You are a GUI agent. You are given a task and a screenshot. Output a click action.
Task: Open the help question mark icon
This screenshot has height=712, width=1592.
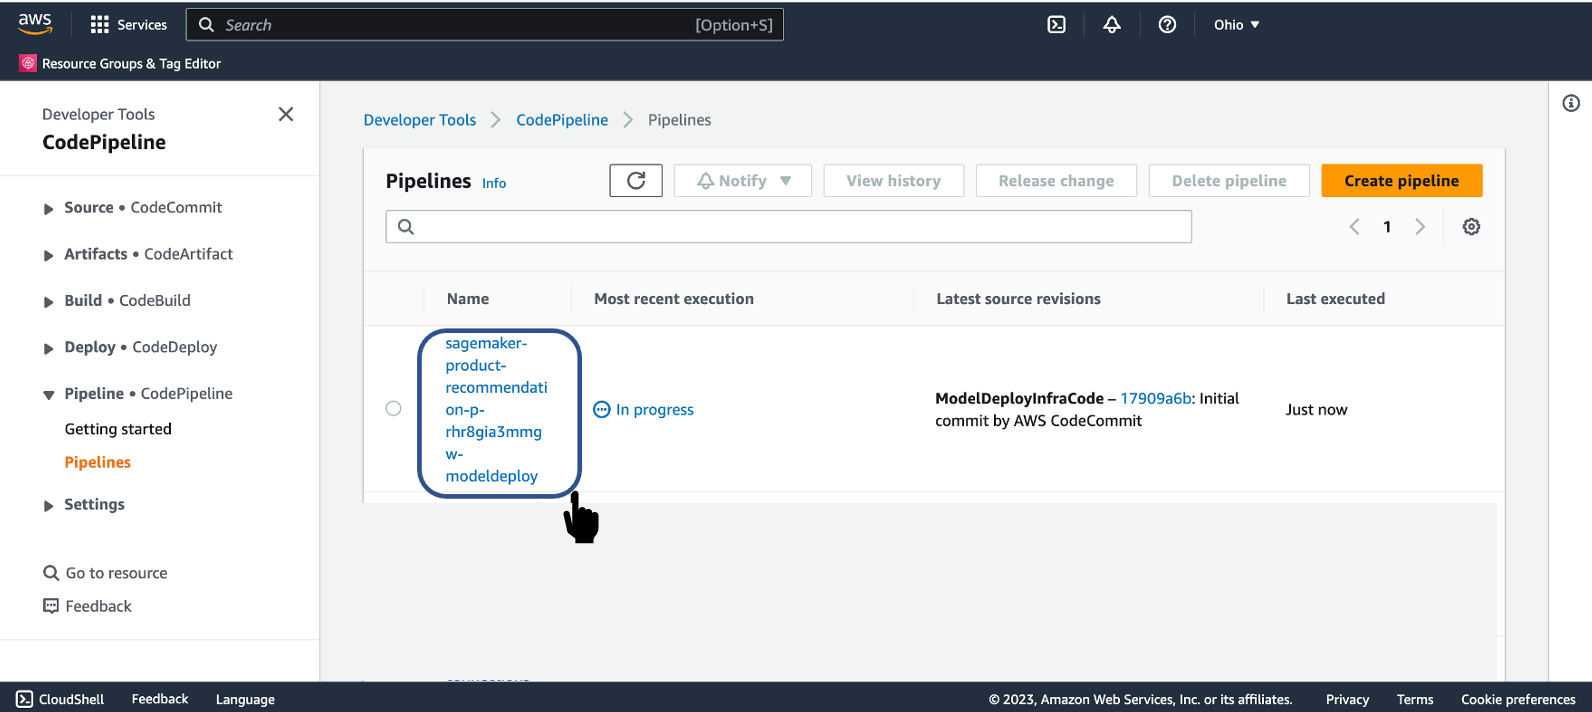[1167, 25]
